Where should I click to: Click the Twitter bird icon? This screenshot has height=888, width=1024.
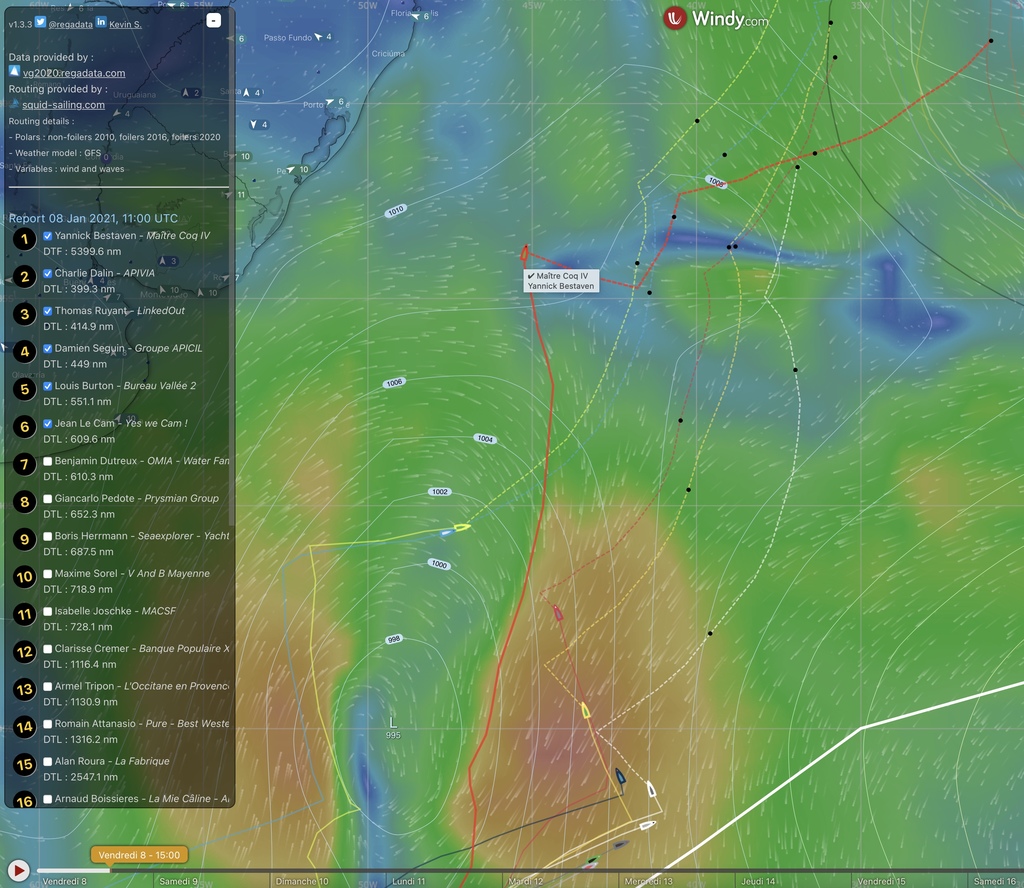coord(40,22)
